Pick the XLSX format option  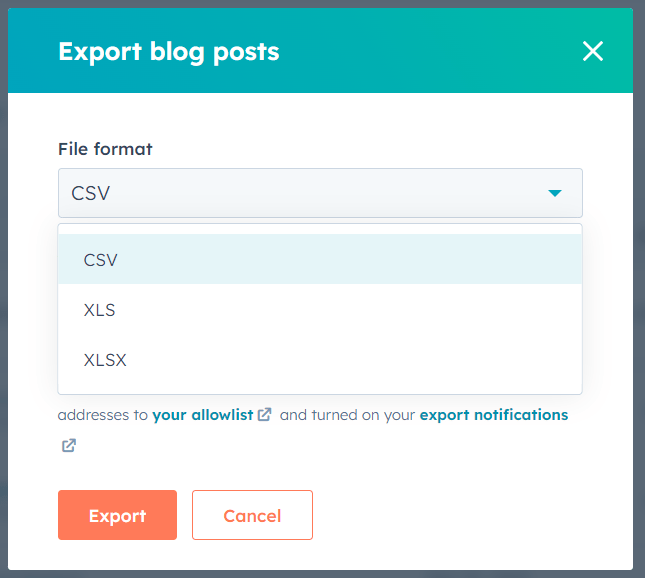[x=105, y=360]
